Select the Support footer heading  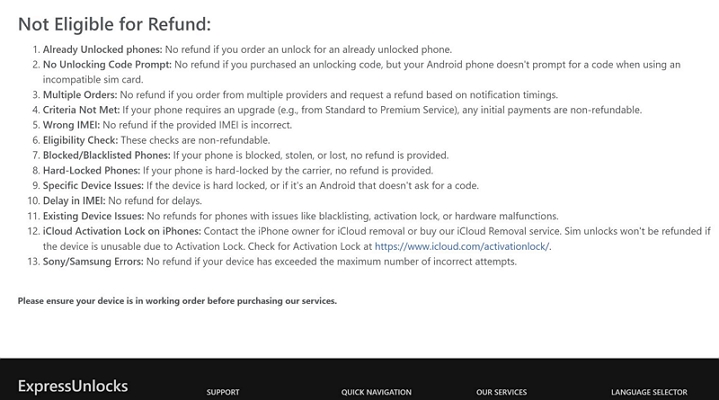pos(223,392)
